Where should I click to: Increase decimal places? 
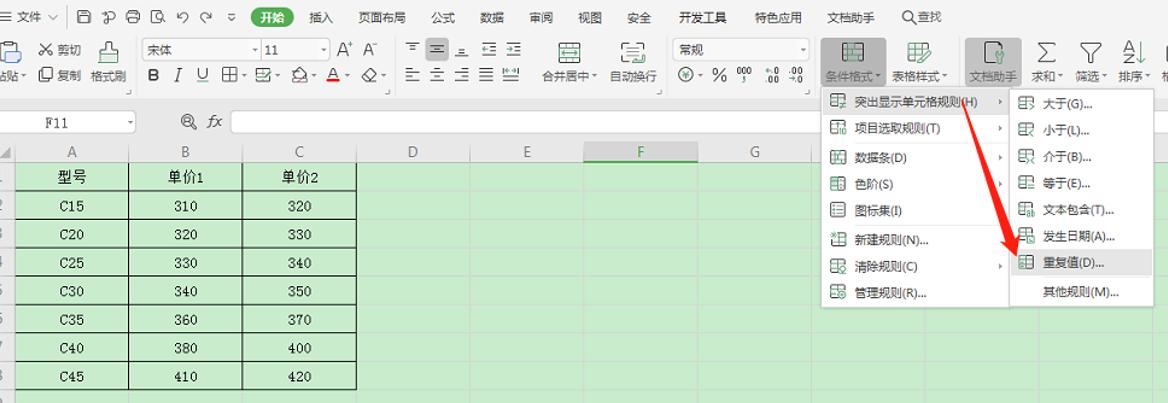point(772,75)
